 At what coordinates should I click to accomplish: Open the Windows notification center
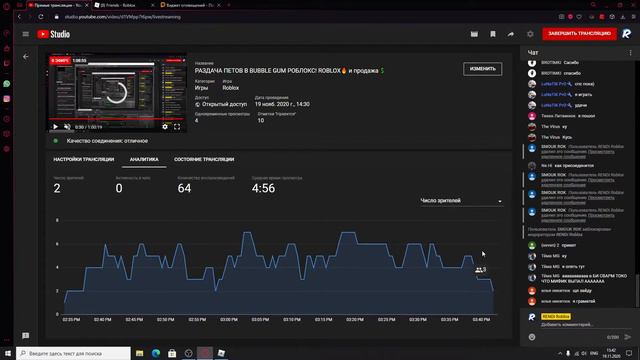click(x=629, y=353)
